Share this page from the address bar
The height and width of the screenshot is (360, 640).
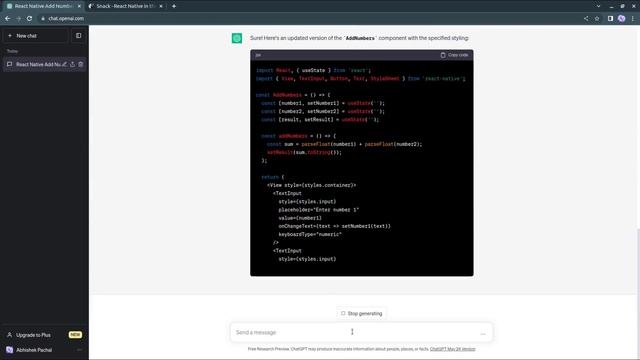click(x=586, y=18)
